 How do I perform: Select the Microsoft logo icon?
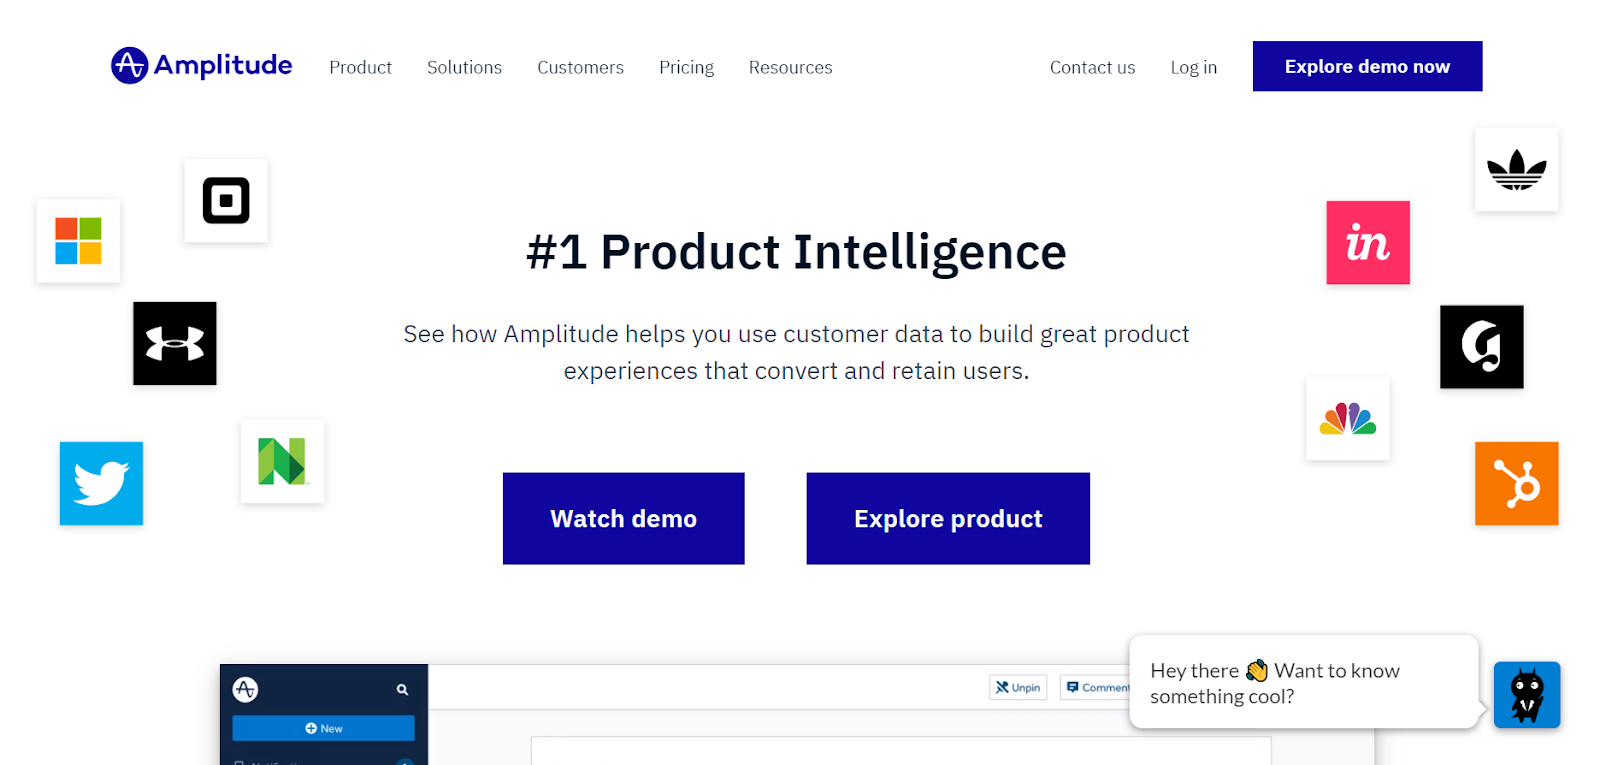(x=77, y=241)
